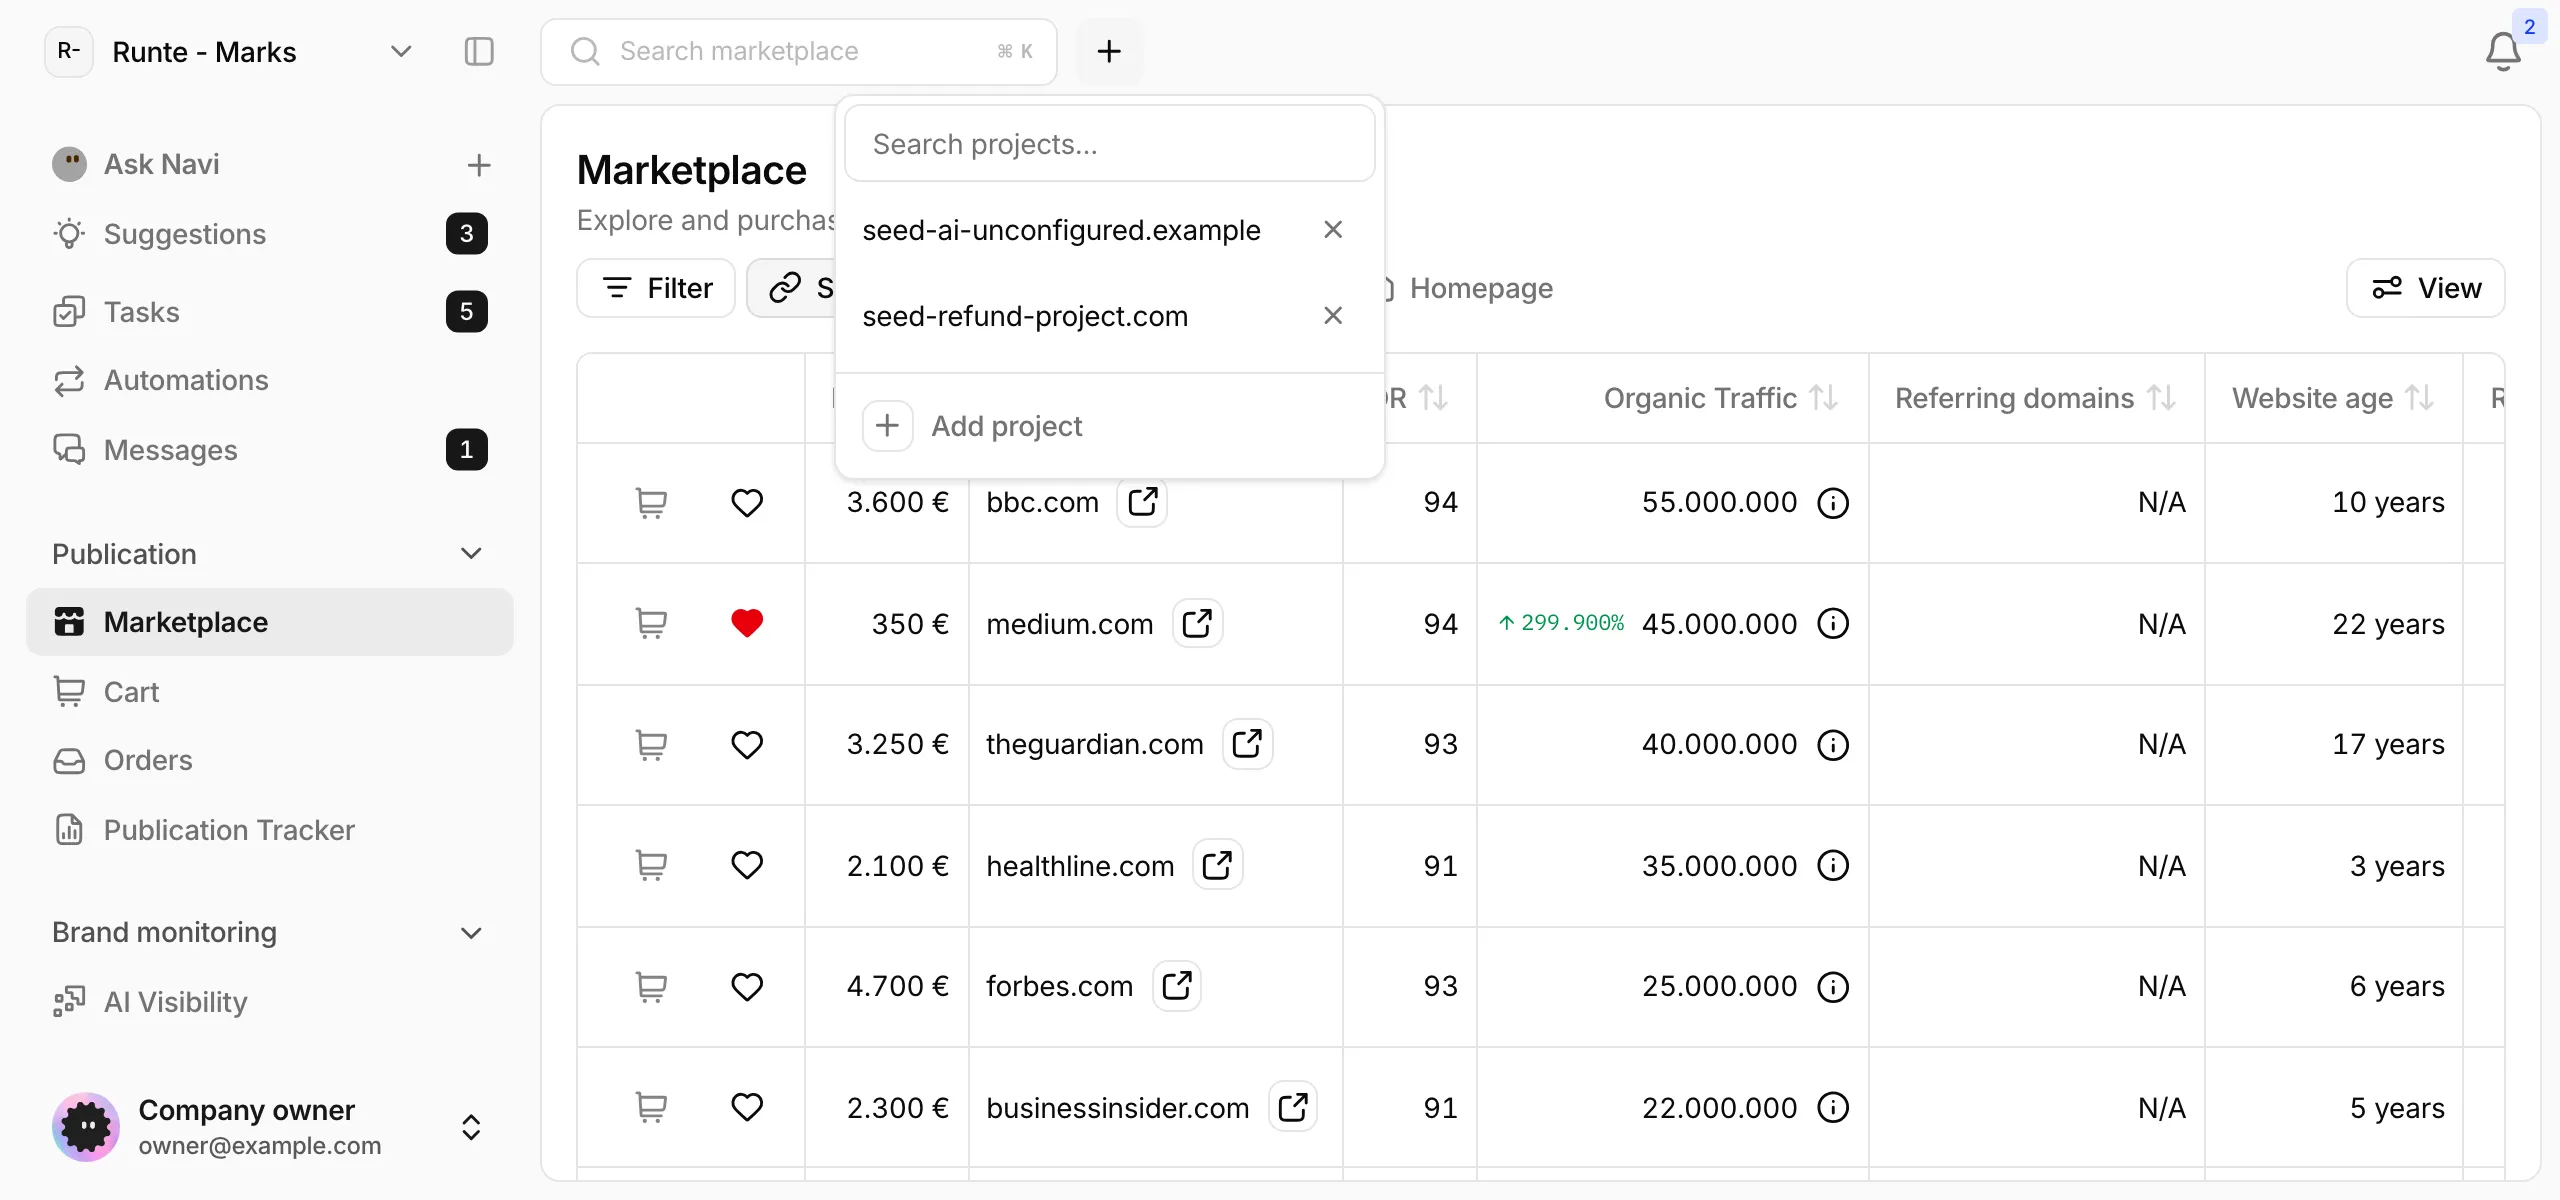Screen dimensions: 2560x1200
Task: Click the plus button beside marketplace search
Action: point(1109,51)
